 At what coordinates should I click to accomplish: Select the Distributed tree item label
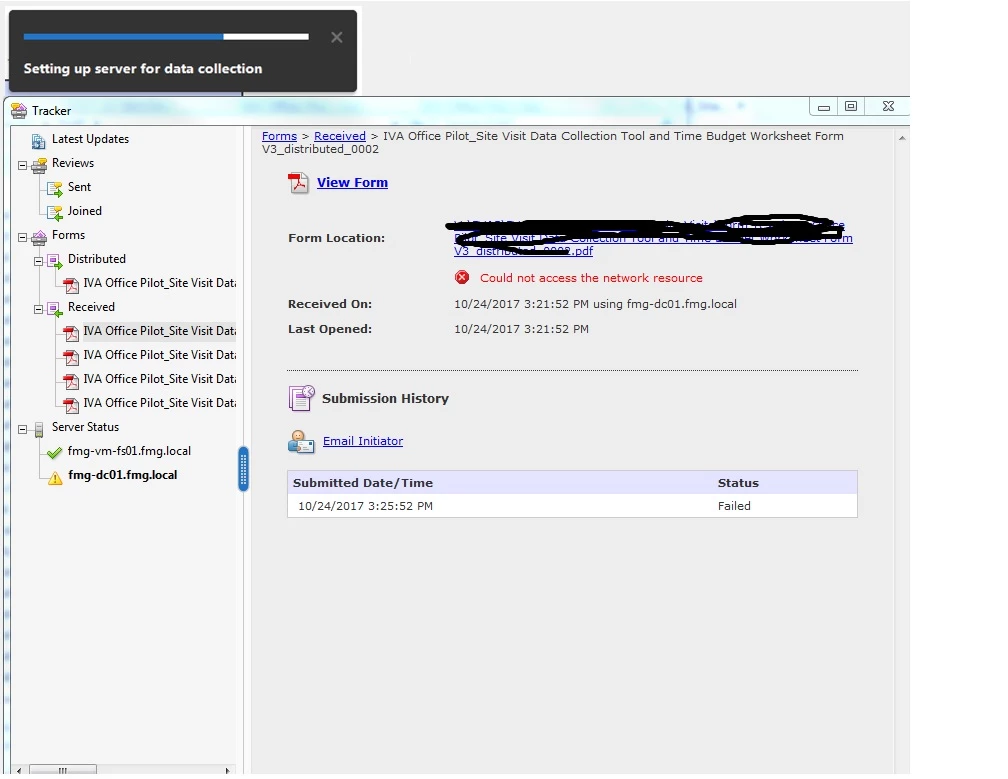click(x=96, y=259)
